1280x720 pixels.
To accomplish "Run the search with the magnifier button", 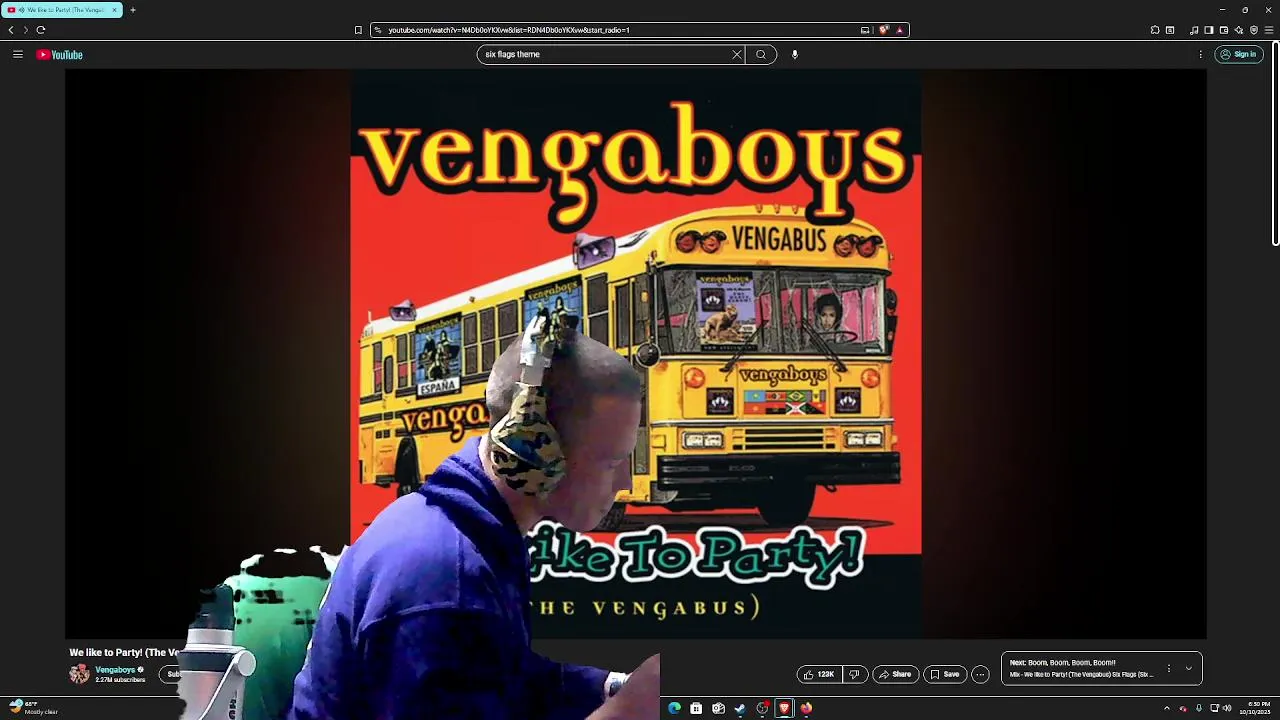I will (x=761, y=55).
